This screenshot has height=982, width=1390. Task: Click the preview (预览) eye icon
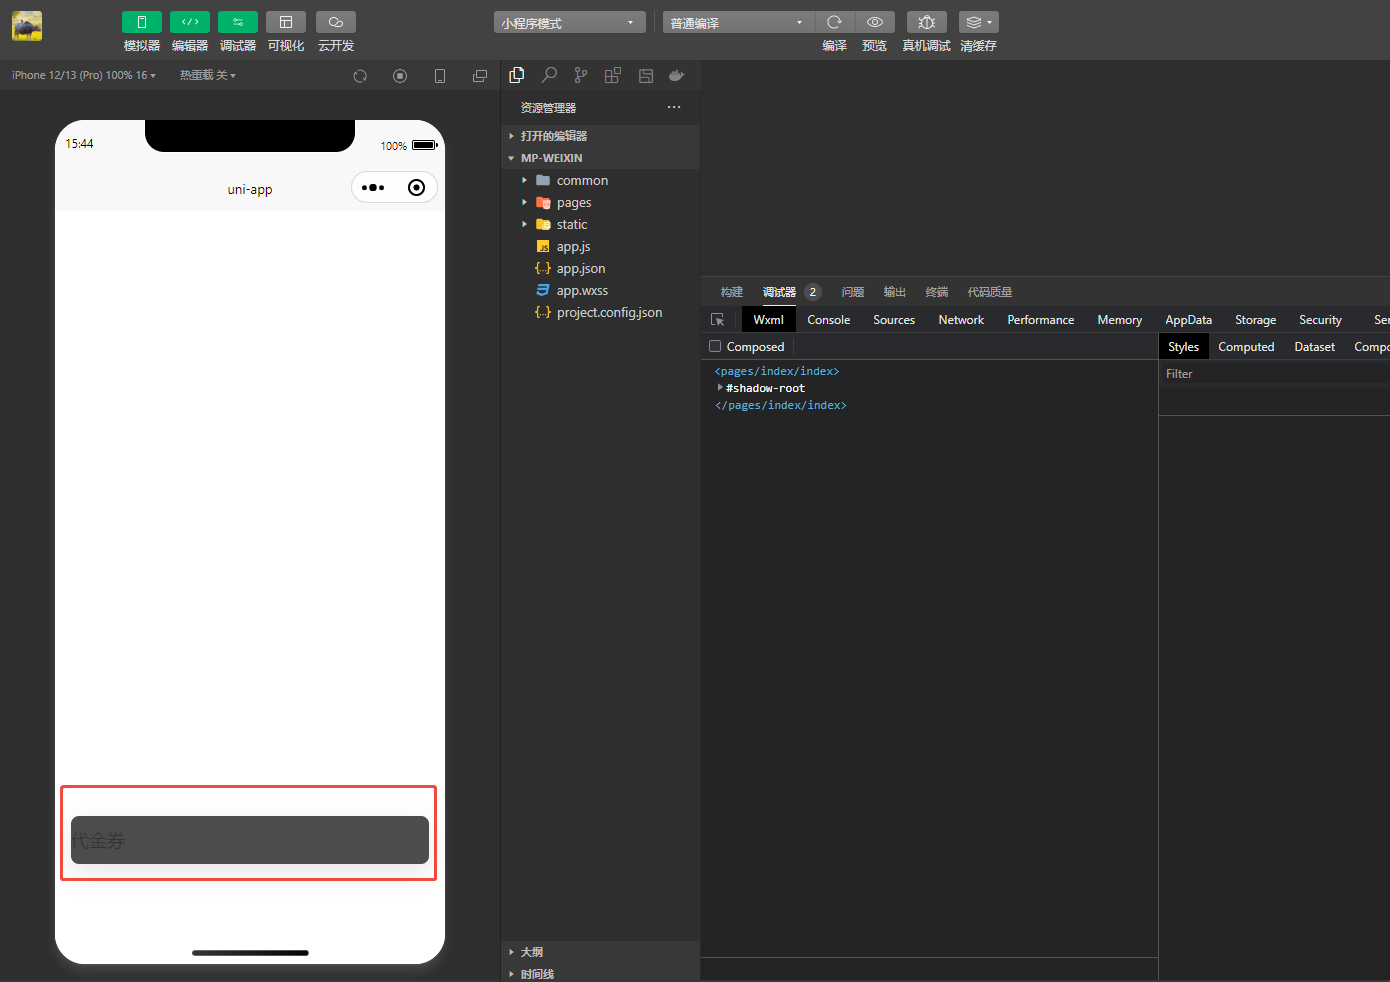point(874,22)
